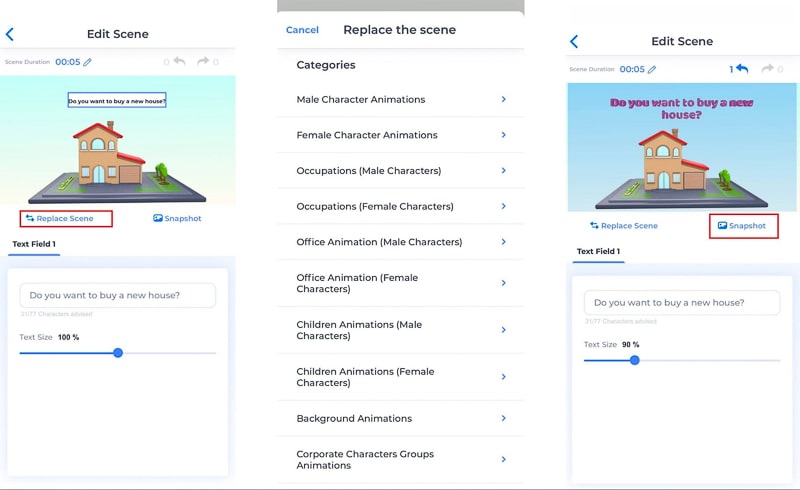Click the text input field in the left panel
This screenshot has width=800, height=490.
pyautogui.click(x=118, y=295)
